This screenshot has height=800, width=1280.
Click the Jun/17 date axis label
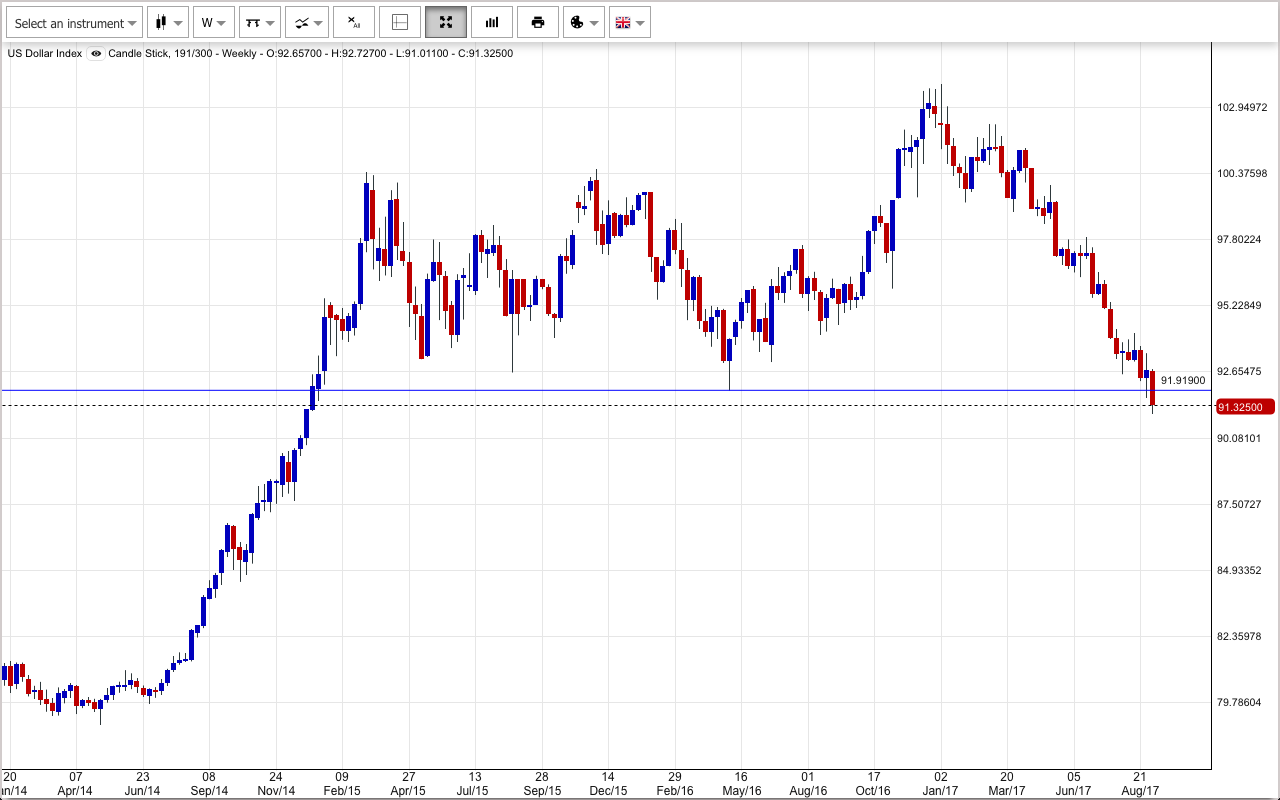coord(1074,791)
